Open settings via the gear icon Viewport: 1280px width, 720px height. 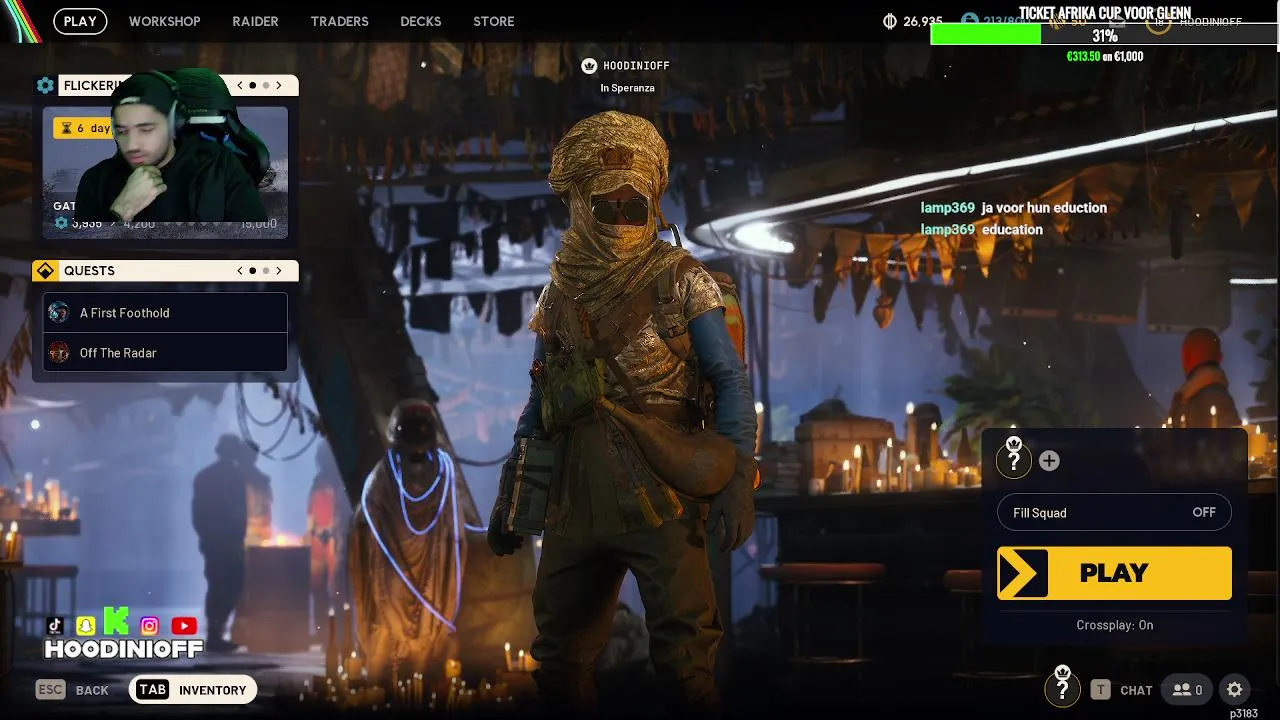[x=1234, y=690]
